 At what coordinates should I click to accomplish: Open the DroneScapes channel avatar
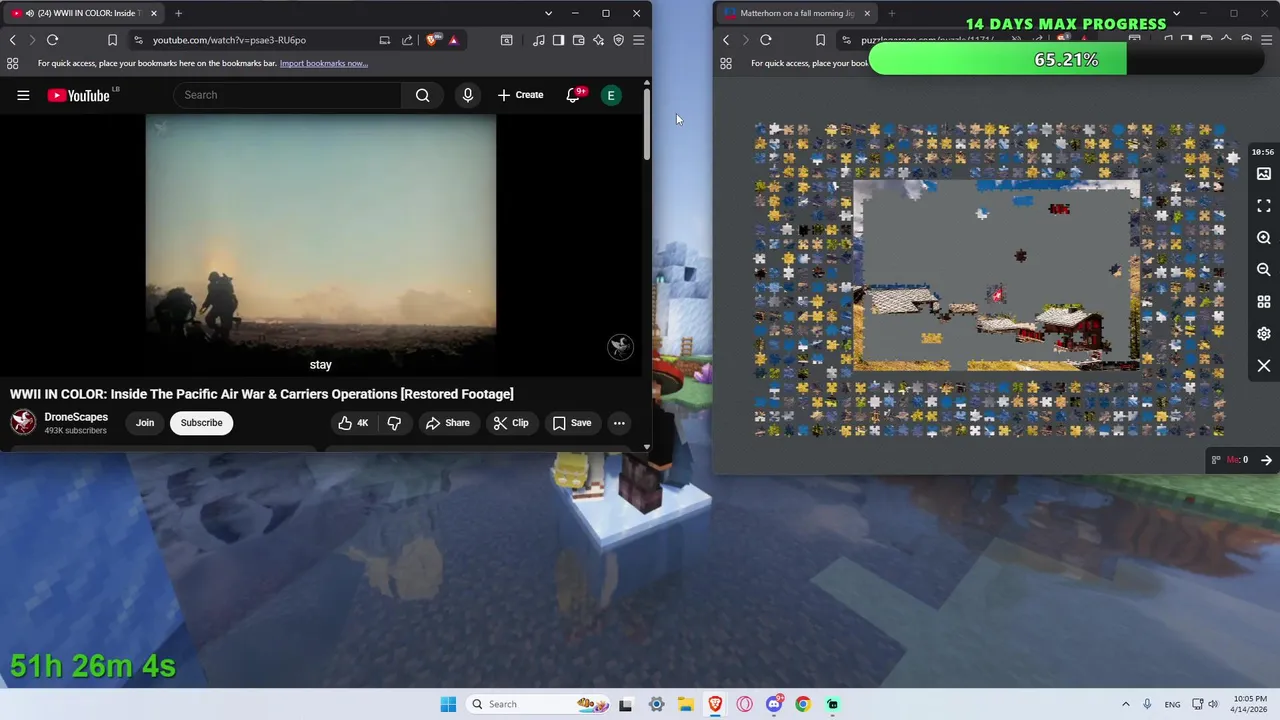pyautogui.click(x=23, y=422)
